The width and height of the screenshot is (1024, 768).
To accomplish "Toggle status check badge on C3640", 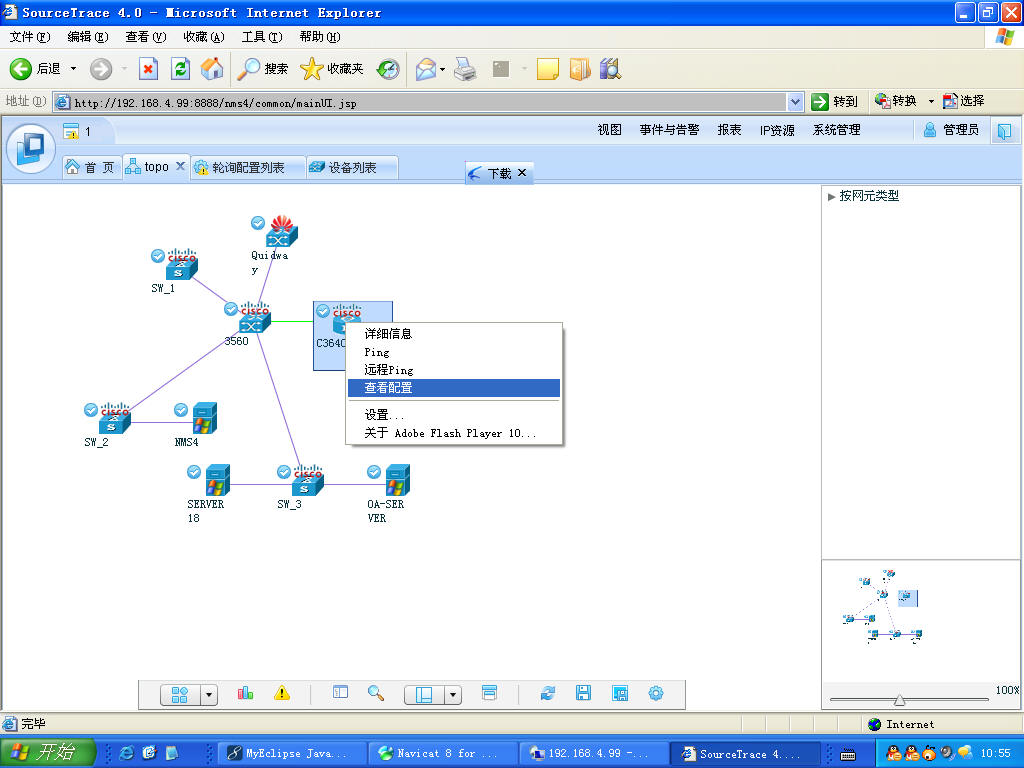I will tap(323, 312).
